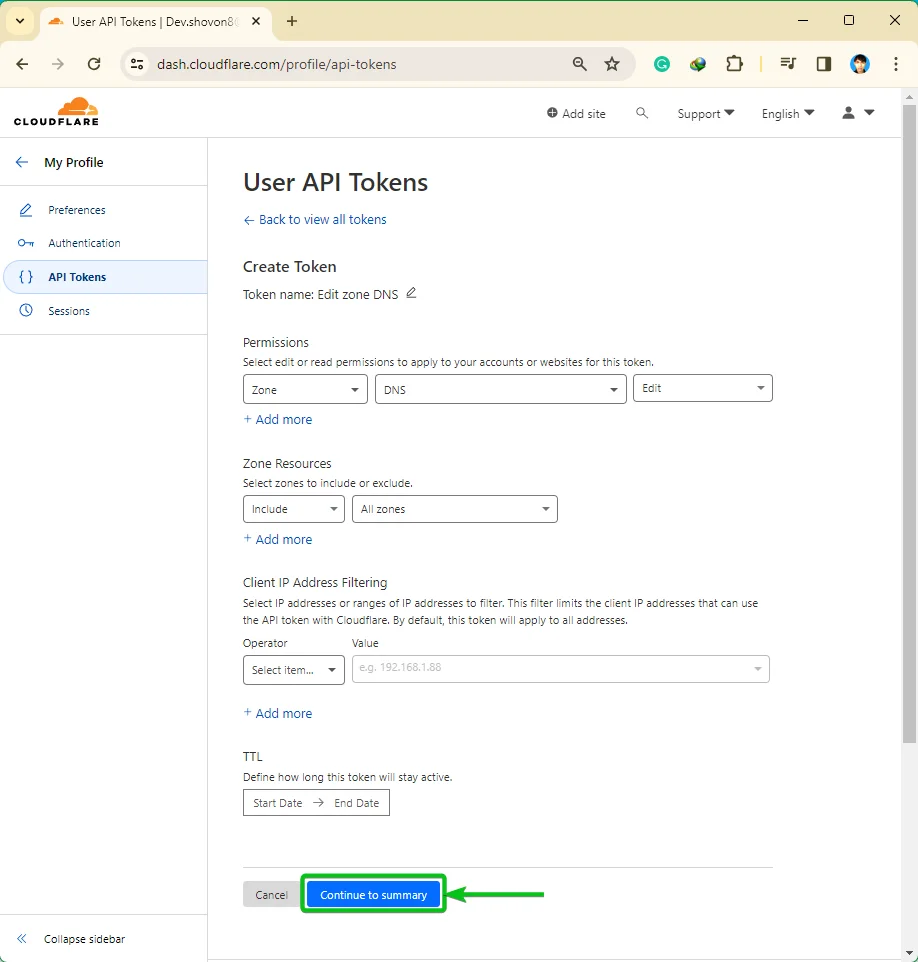Click the back arrow beside My Profile

(22, 162)
